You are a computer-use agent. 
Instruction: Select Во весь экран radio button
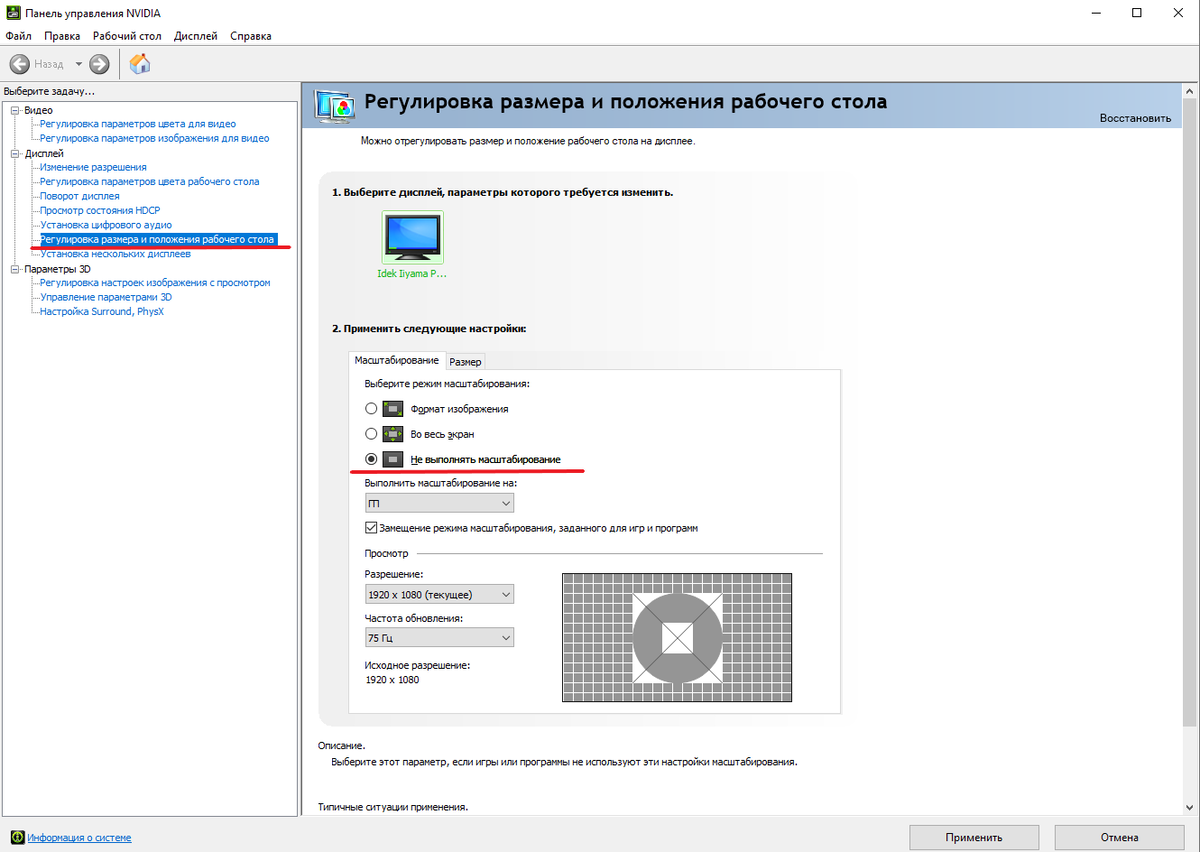tap(371, 434)
